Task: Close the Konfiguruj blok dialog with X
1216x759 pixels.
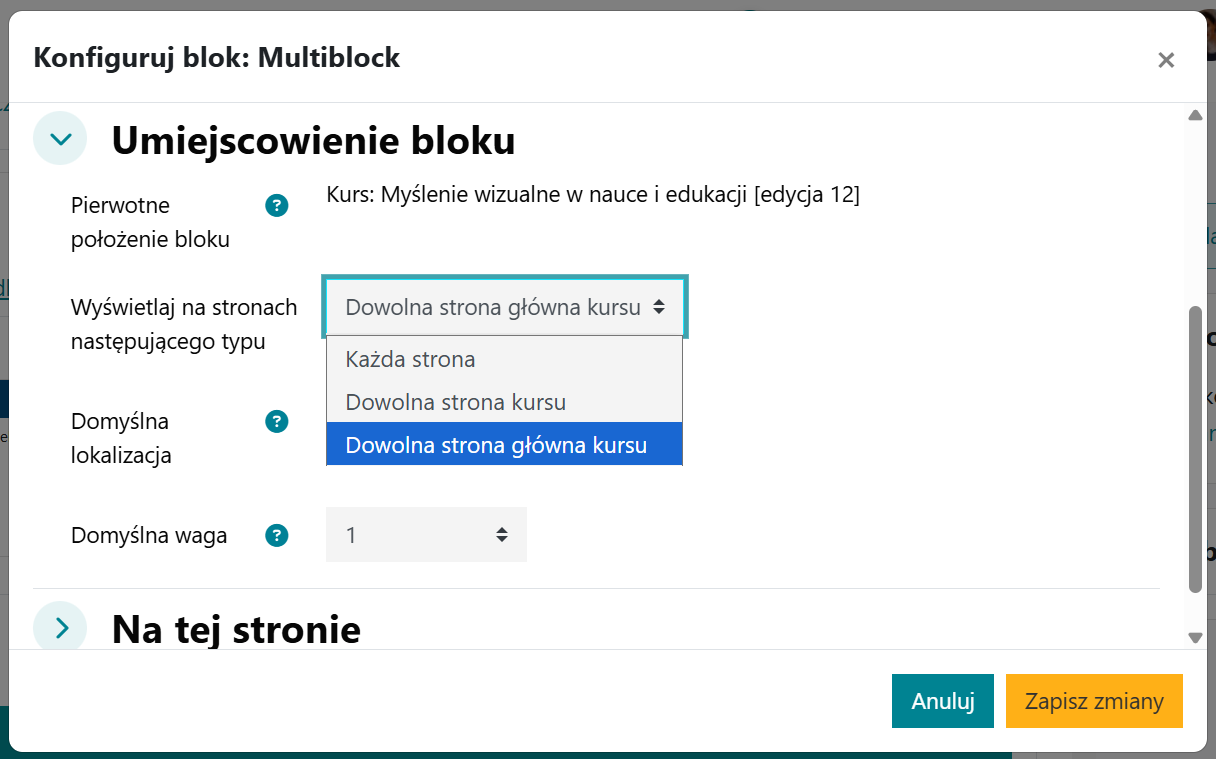Action: pyautogui.click(x=1165, y=60)
